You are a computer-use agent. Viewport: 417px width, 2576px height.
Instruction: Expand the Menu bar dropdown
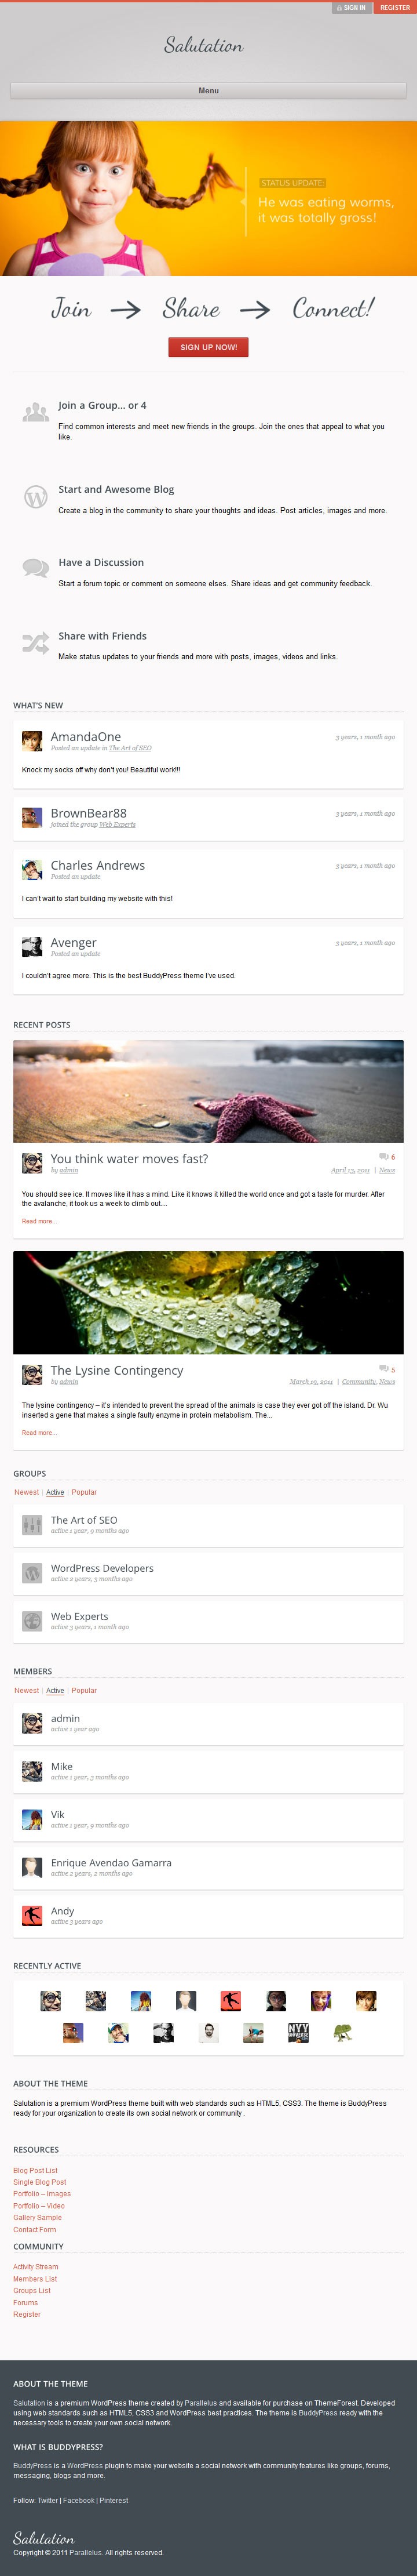pyautogui.click(x=208, y=91)
